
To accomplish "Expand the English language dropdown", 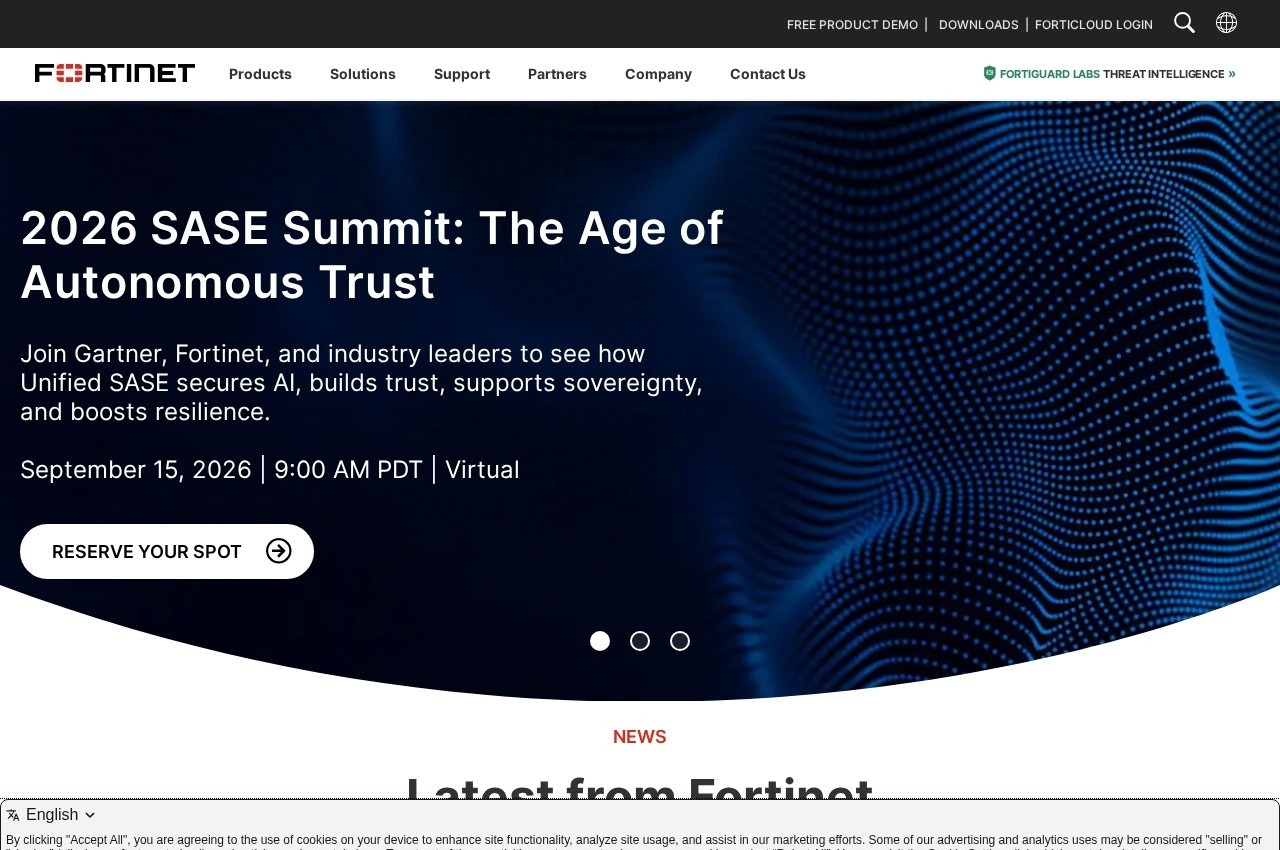I will click(51, 815).
